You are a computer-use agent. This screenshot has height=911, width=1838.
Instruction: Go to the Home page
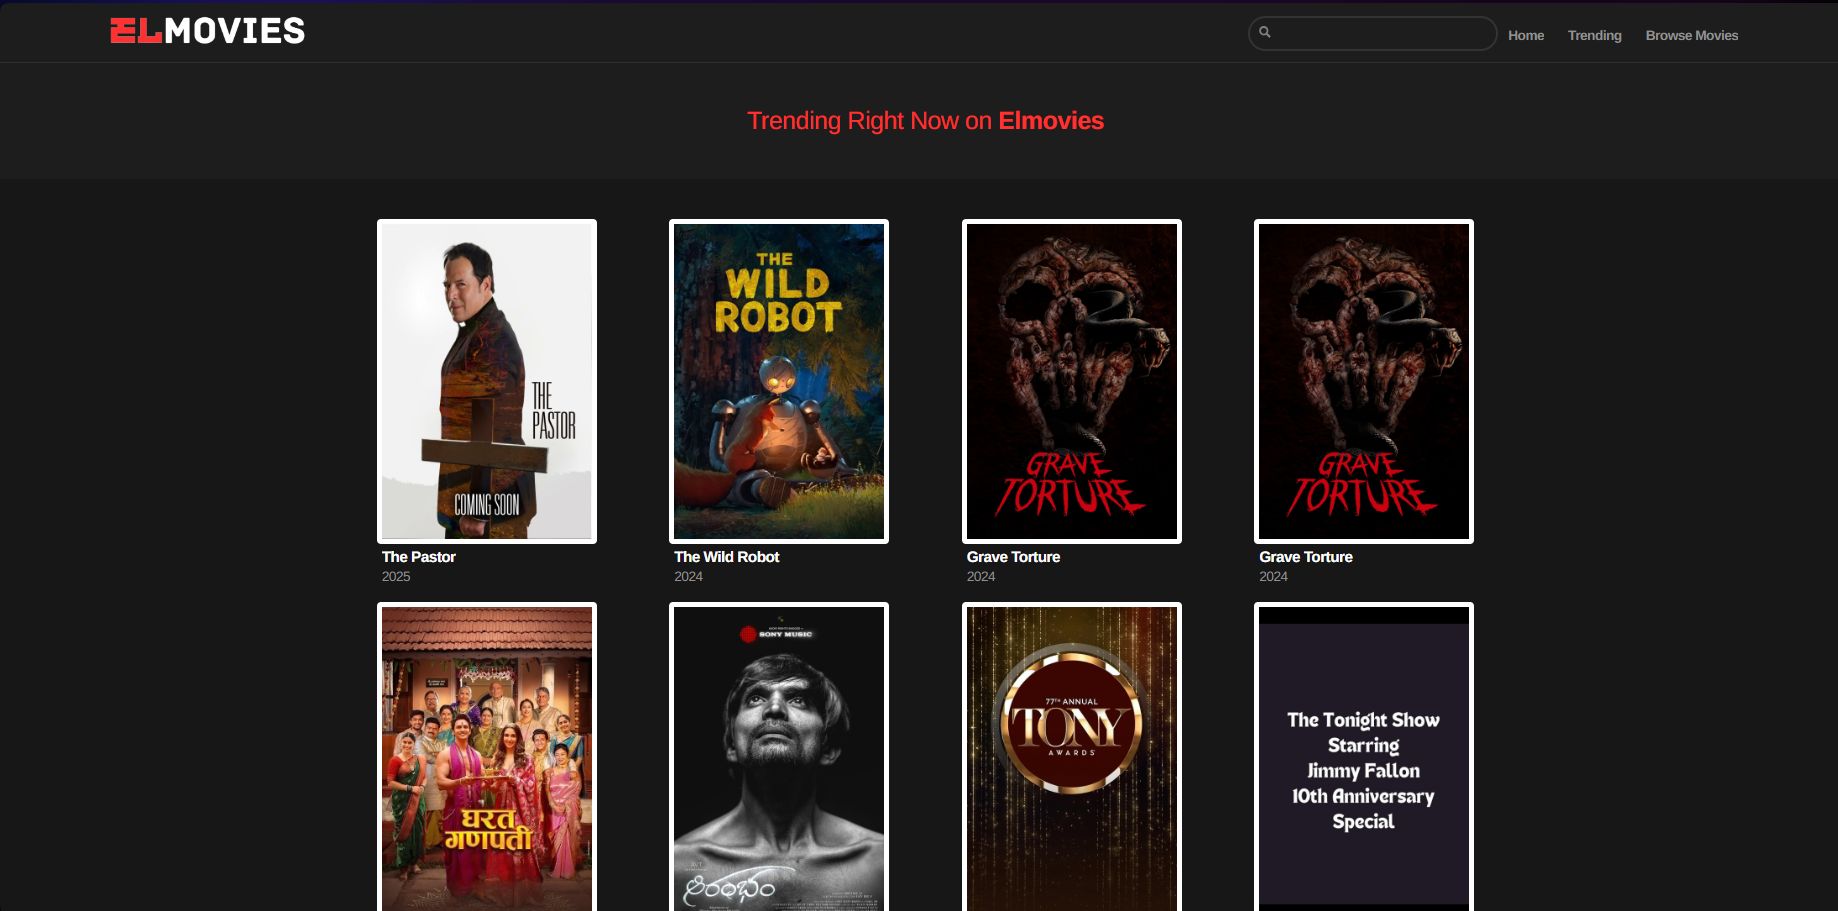tap(1526, 35)
